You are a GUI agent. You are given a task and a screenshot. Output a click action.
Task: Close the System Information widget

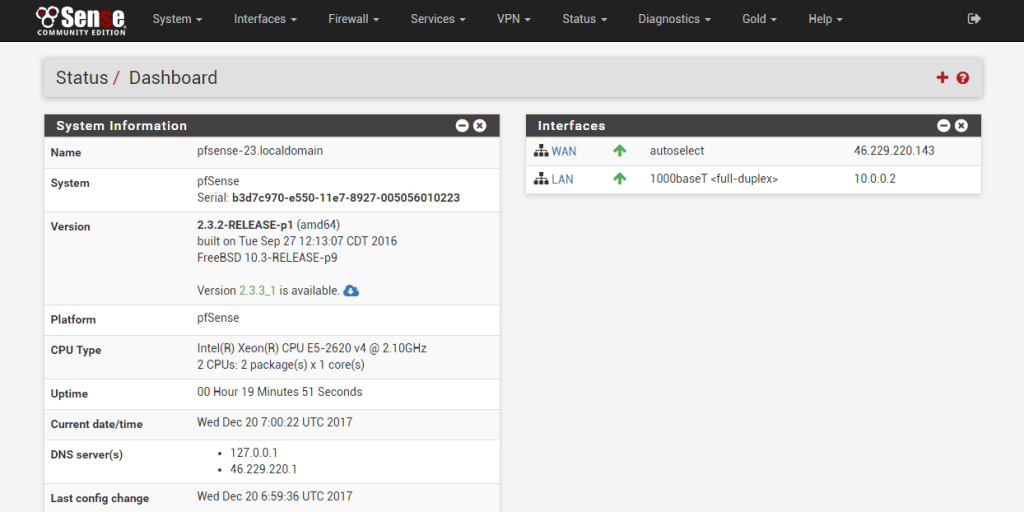tap(479, 125)
